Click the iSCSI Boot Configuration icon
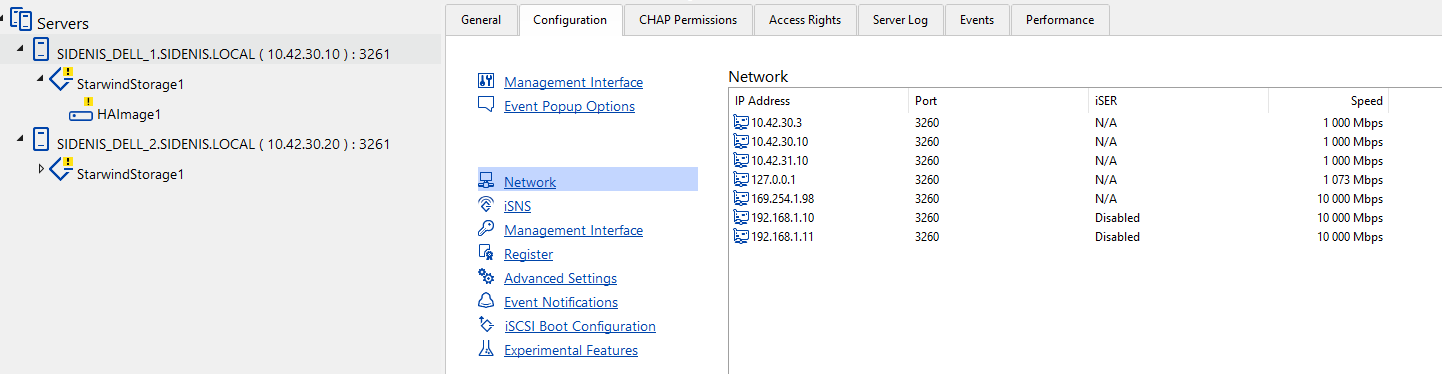Viewport: 1442px width, 374px height. click(x=486, y=325)
